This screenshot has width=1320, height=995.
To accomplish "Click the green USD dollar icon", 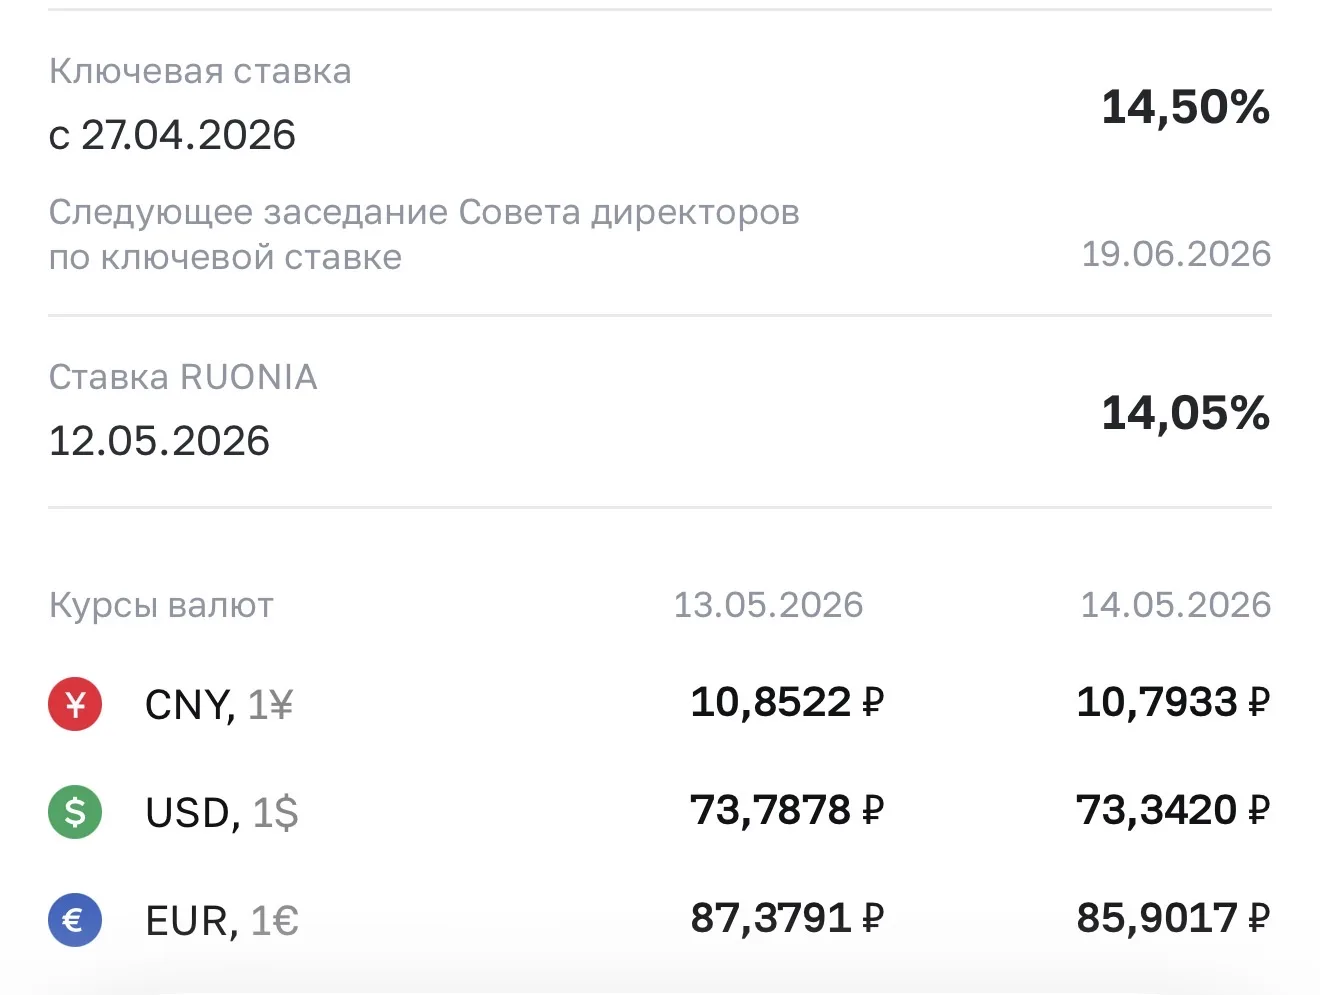I will point(75,812).
